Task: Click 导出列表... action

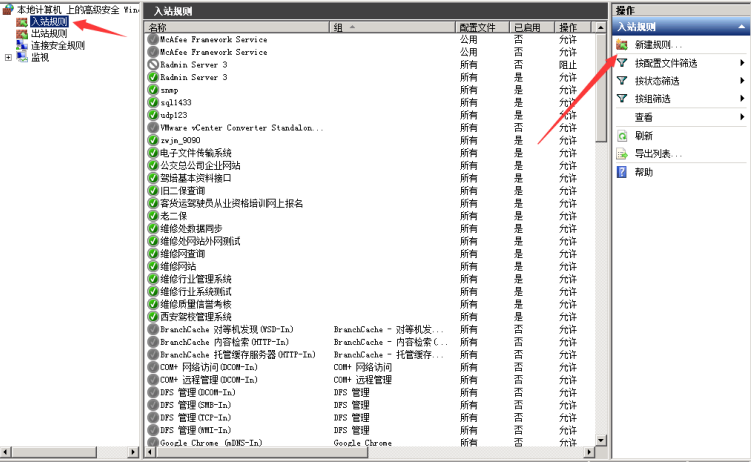Action: pos(658,154)
